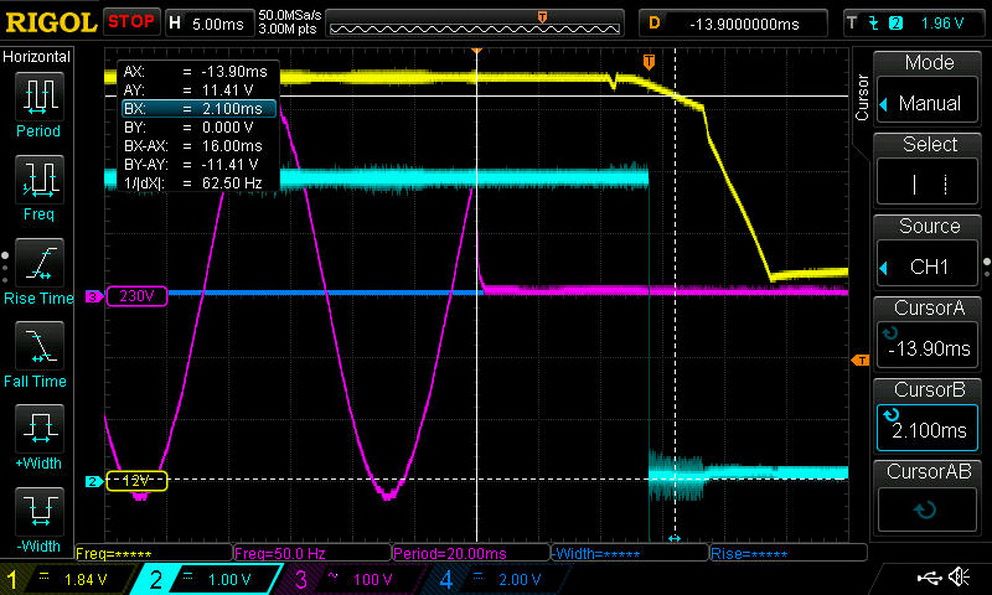Click the red STOP status button
The width and height of the screenshot is (992, 595).
[131, 22]
